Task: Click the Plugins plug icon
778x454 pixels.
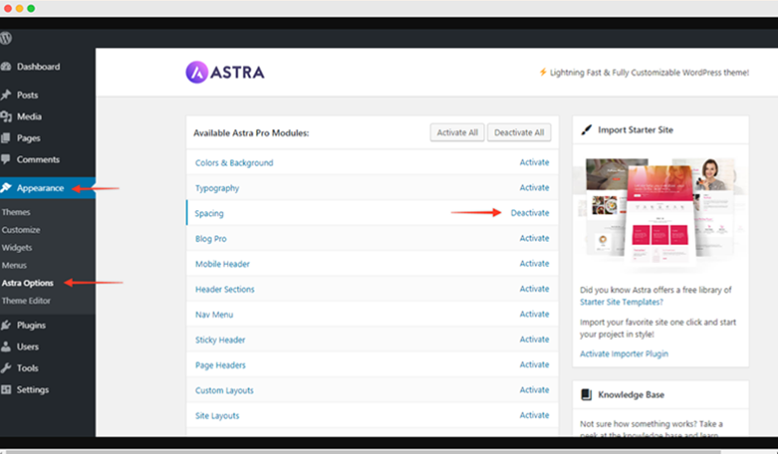Action: 6,325
